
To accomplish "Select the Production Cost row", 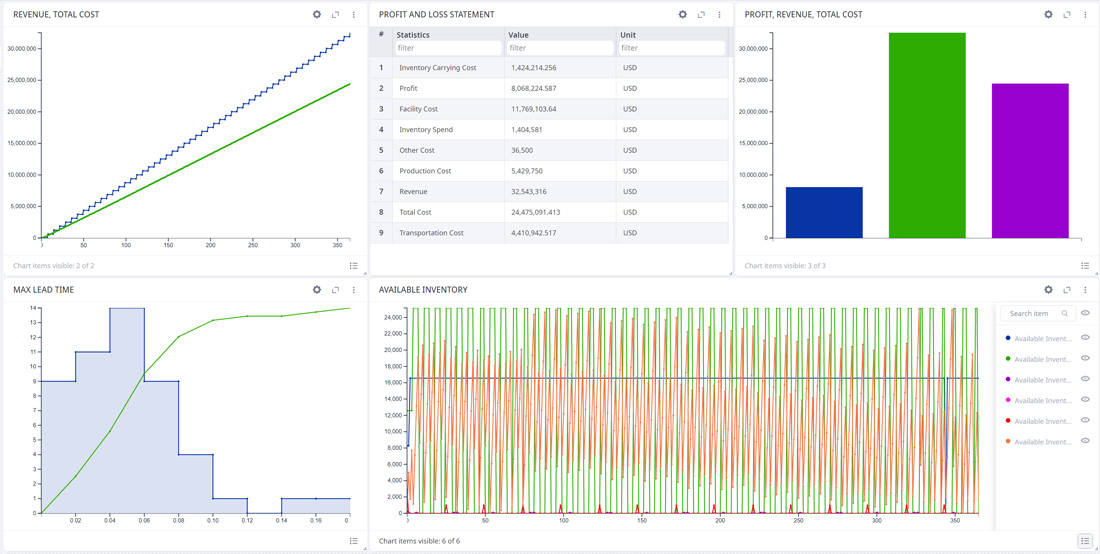I will [549, 171].
